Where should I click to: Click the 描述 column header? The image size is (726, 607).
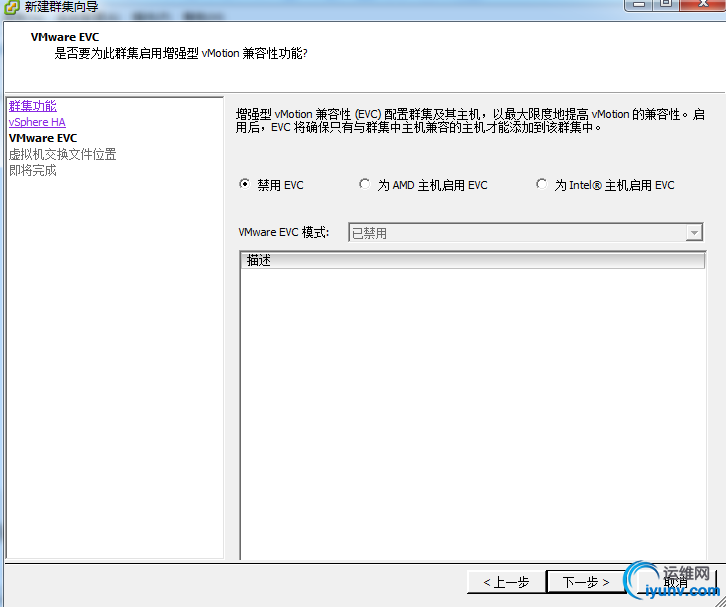[x=473, y=260]
